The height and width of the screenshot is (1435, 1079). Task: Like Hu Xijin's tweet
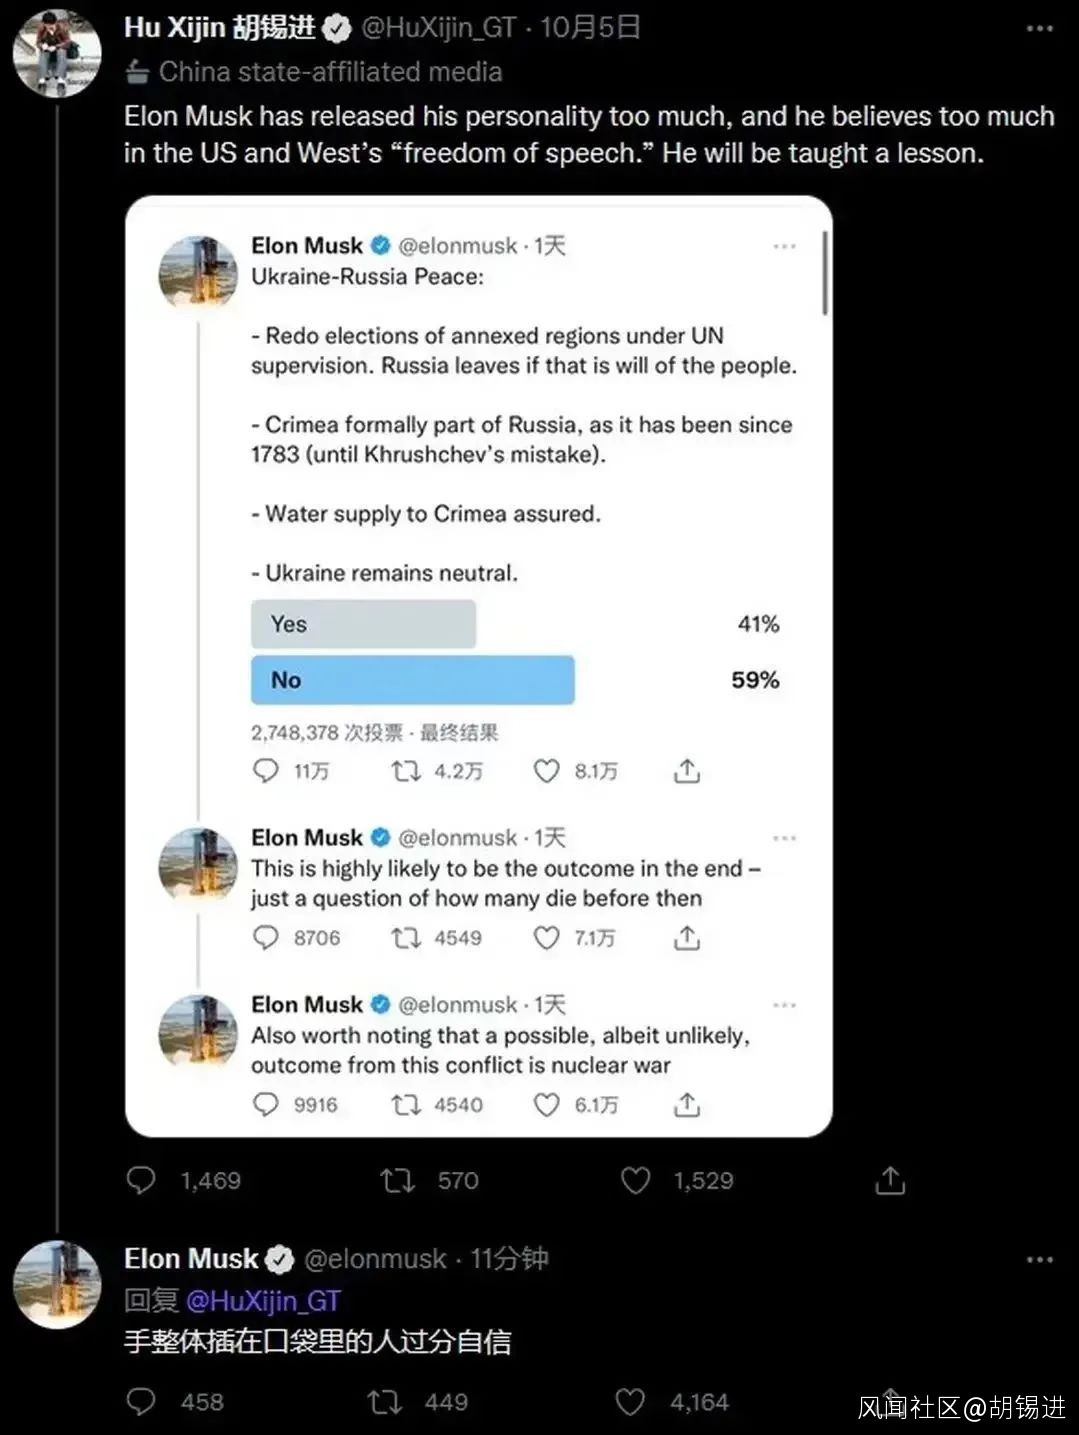636,1181
